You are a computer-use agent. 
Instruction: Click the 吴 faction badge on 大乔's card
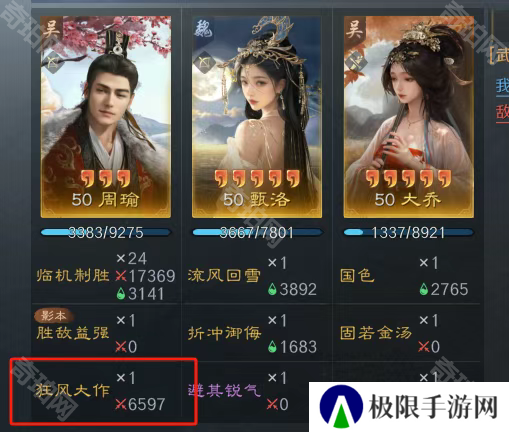coord(355,29)
